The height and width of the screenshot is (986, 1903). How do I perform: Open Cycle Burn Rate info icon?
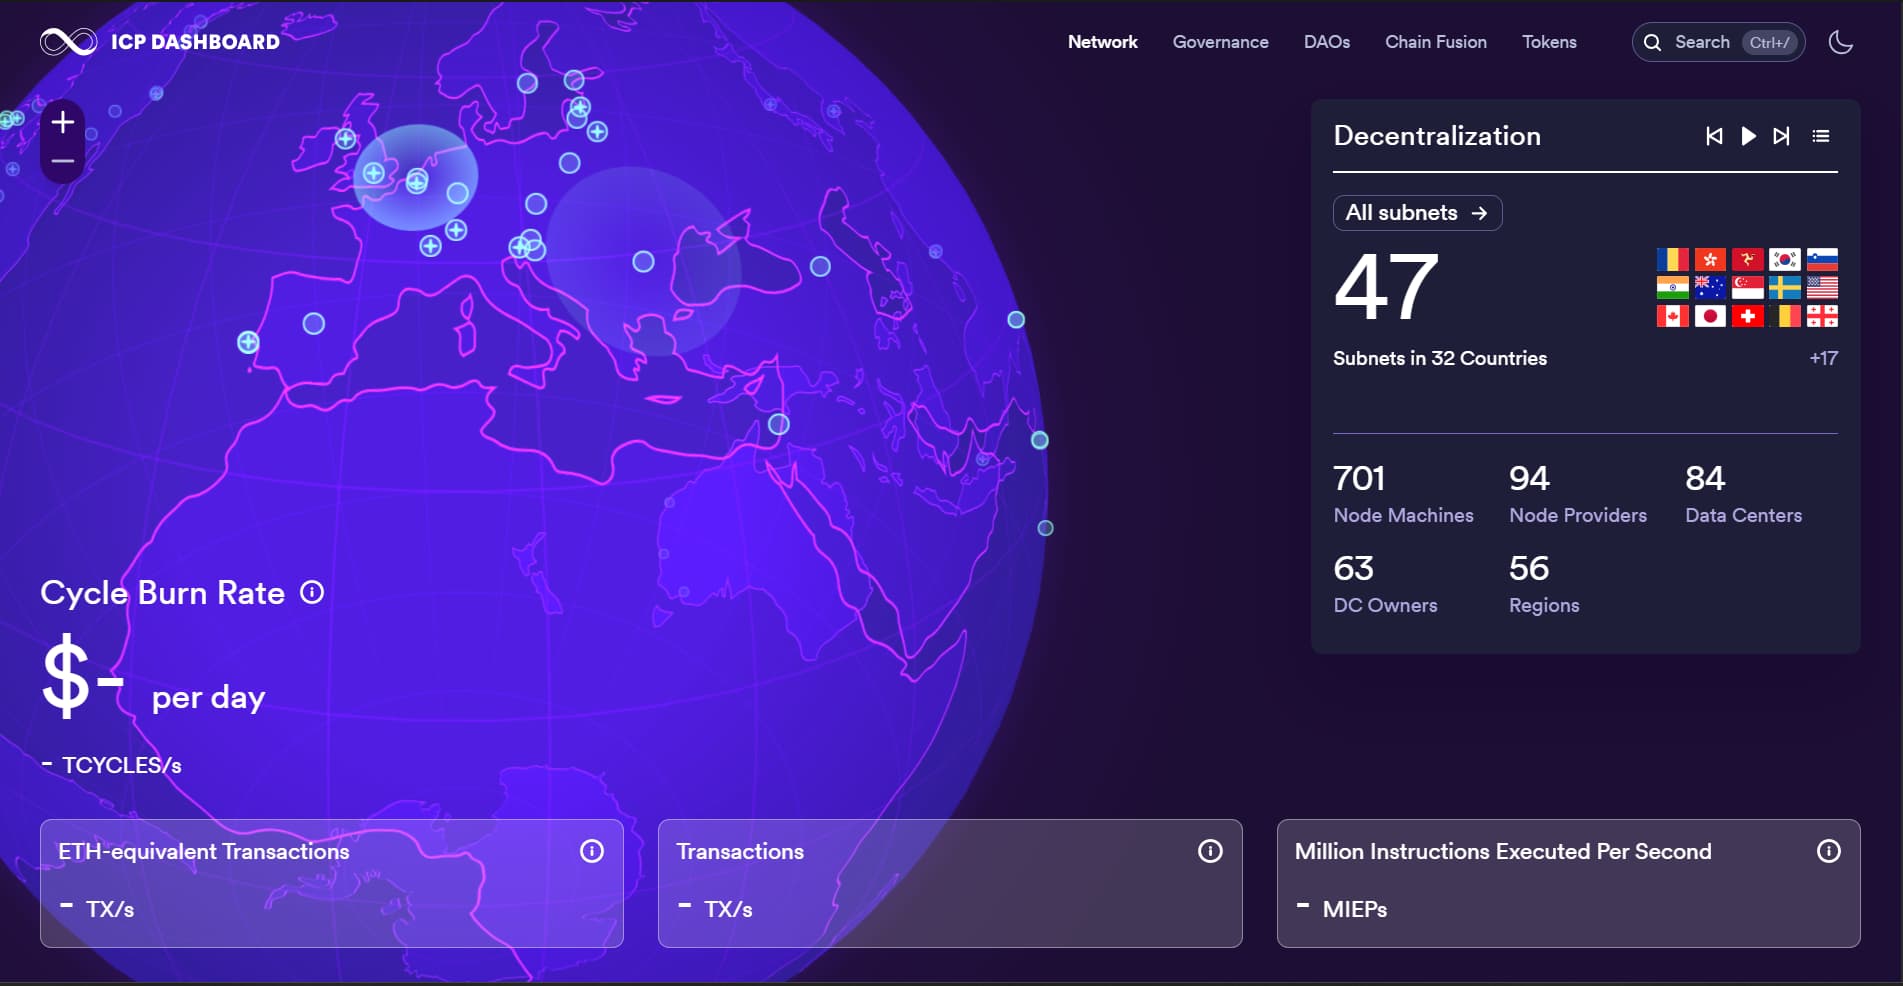click(x=312, y=593)
